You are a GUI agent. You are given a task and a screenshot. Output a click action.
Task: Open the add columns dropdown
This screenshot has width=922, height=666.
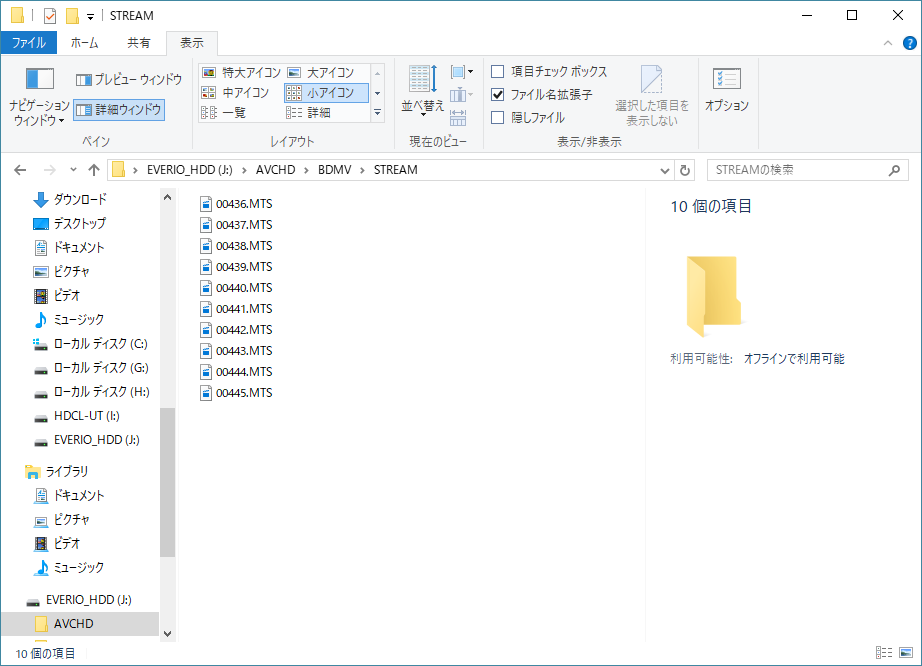(x=462, y=95)
